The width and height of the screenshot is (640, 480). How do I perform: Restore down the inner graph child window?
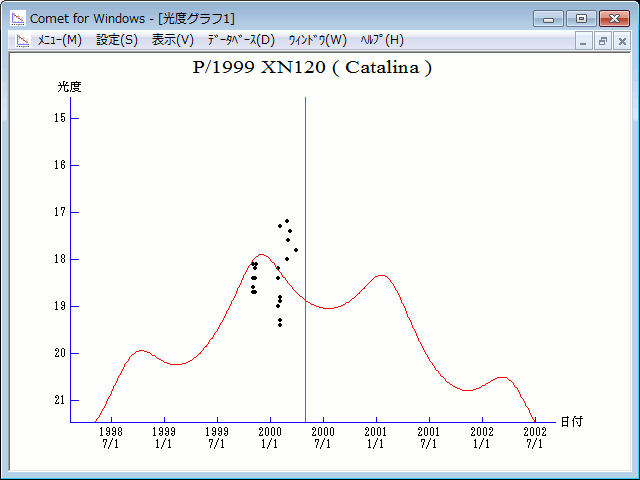pos(602,41)
